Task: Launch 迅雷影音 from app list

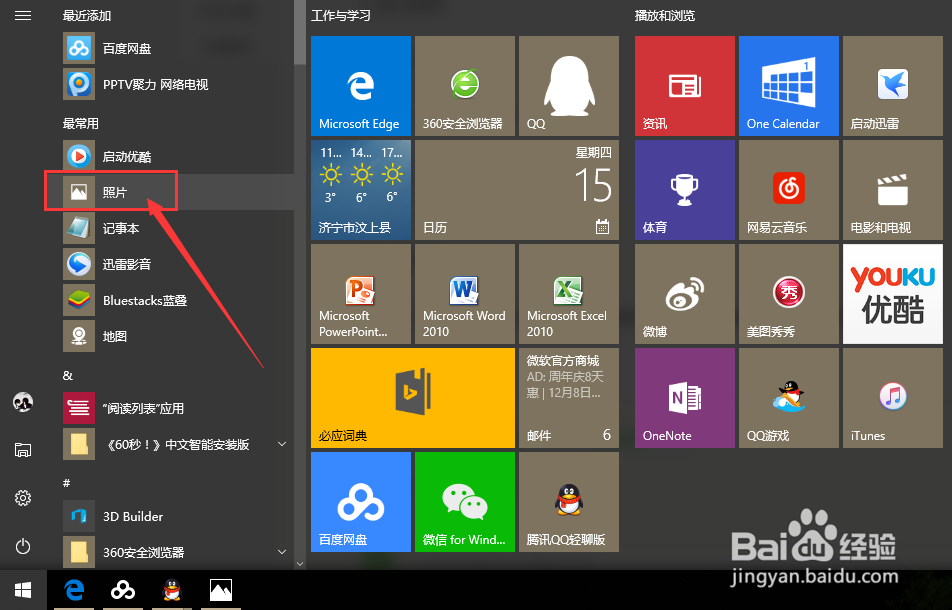Action: 176,264
